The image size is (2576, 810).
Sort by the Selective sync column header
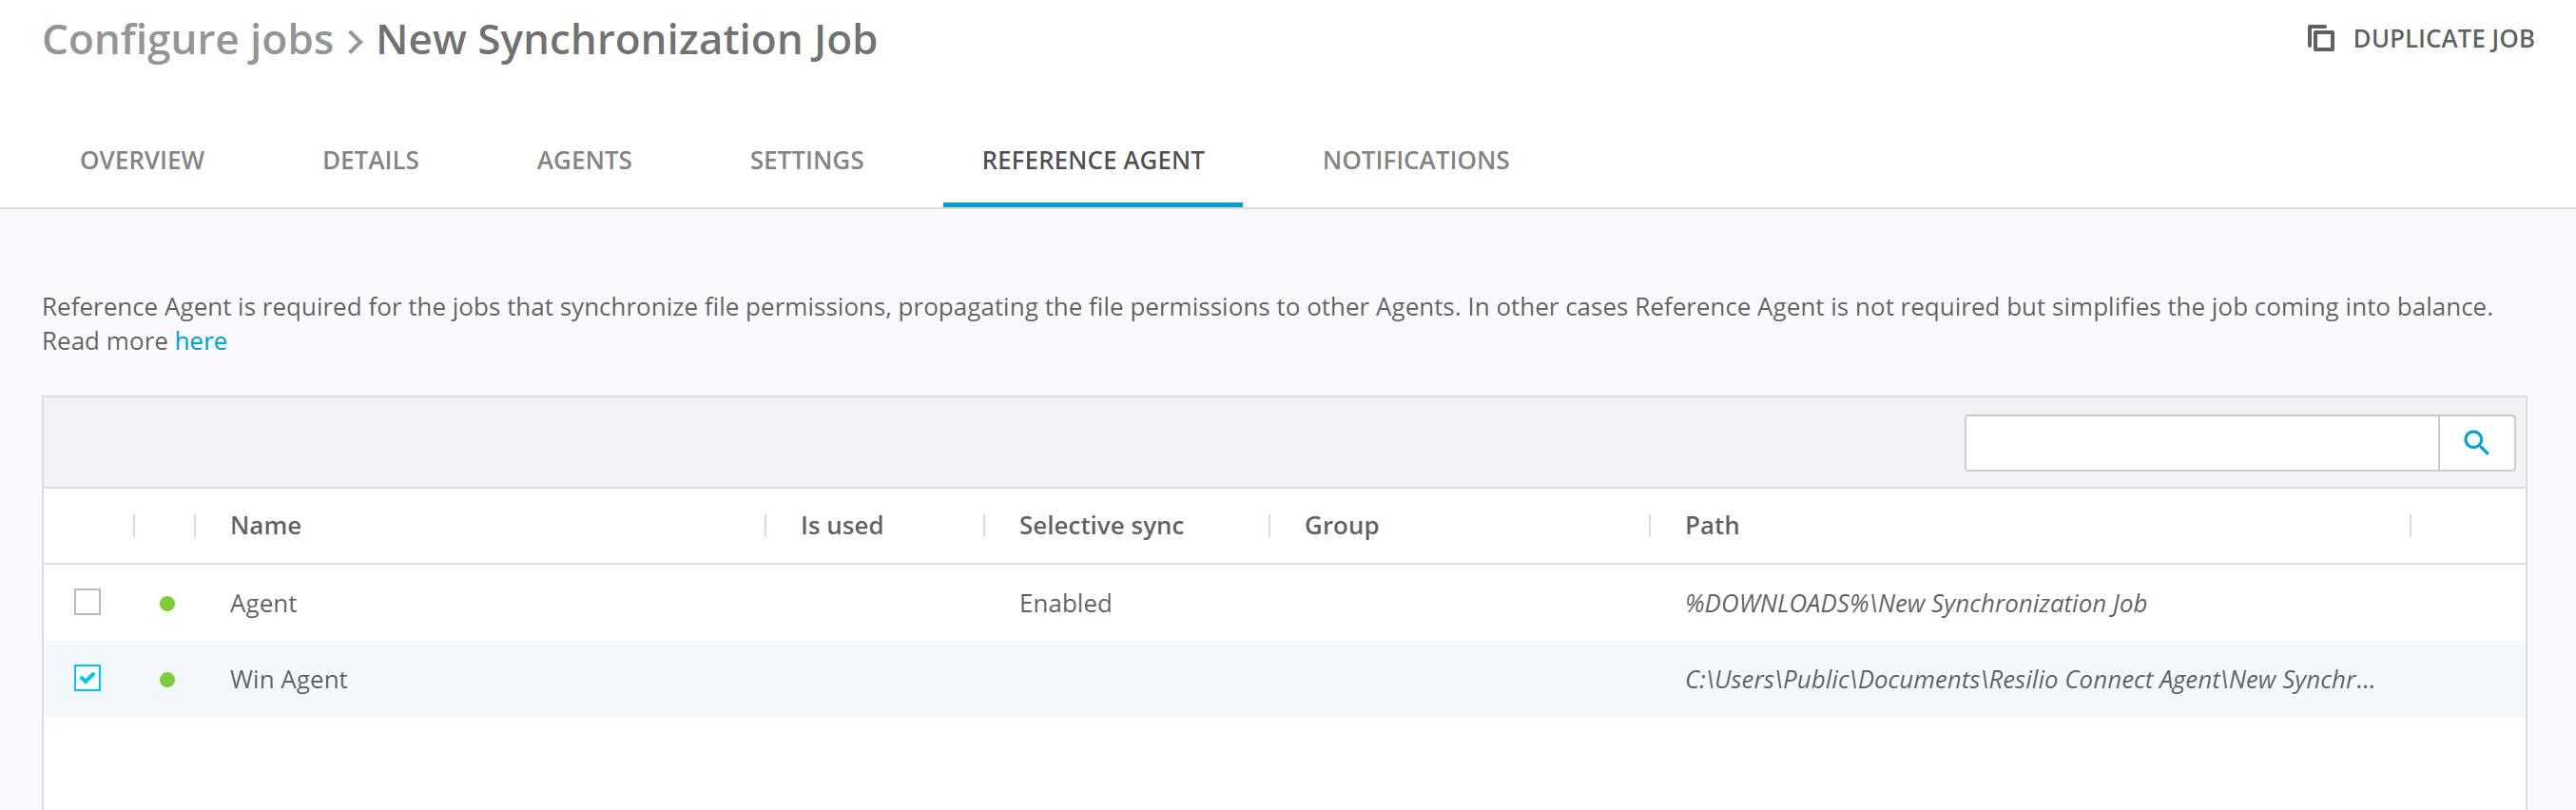point(1101,526)
